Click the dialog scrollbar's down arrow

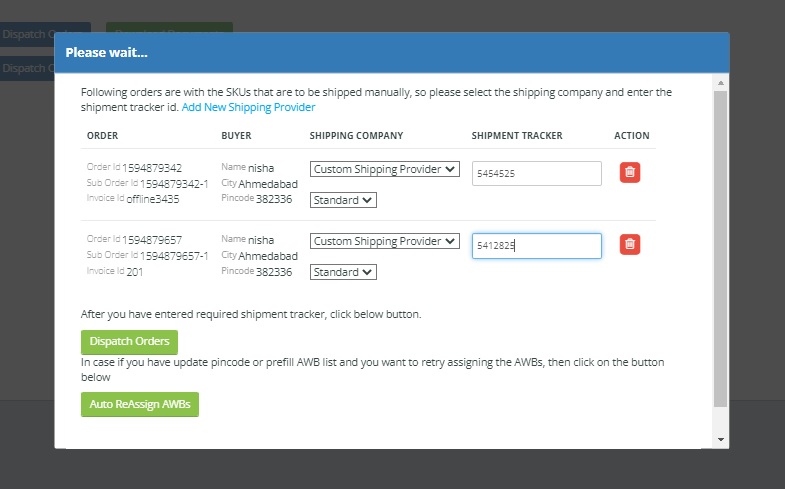(x=721, y=439)
